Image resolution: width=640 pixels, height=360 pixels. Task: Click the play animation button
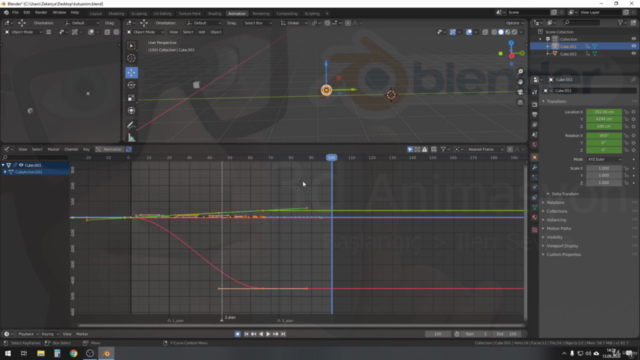[x=268, y=334]
